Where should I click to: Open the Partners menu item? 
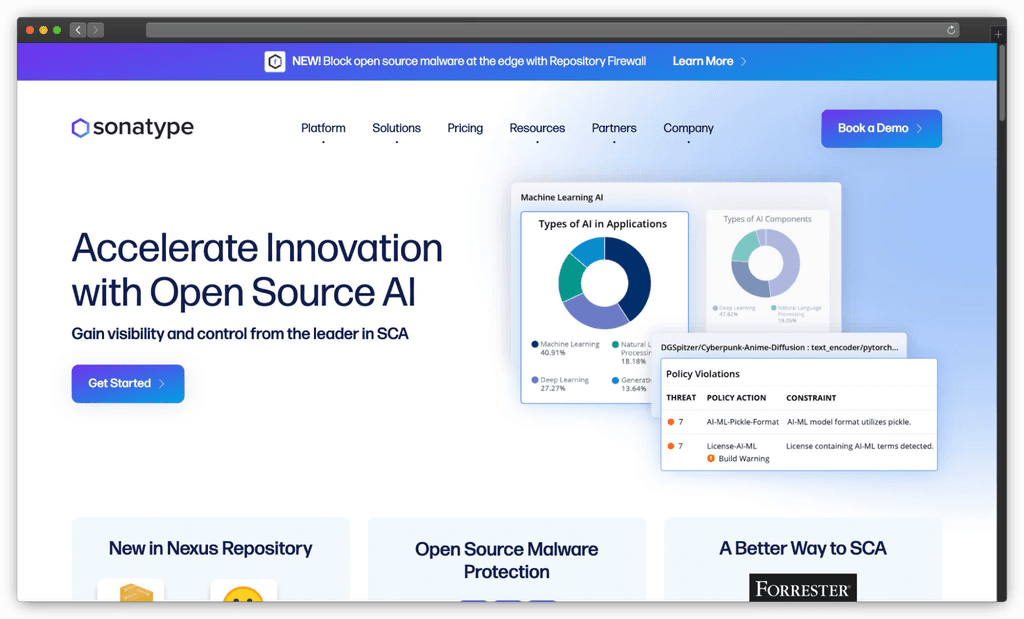tap(614, 128)
